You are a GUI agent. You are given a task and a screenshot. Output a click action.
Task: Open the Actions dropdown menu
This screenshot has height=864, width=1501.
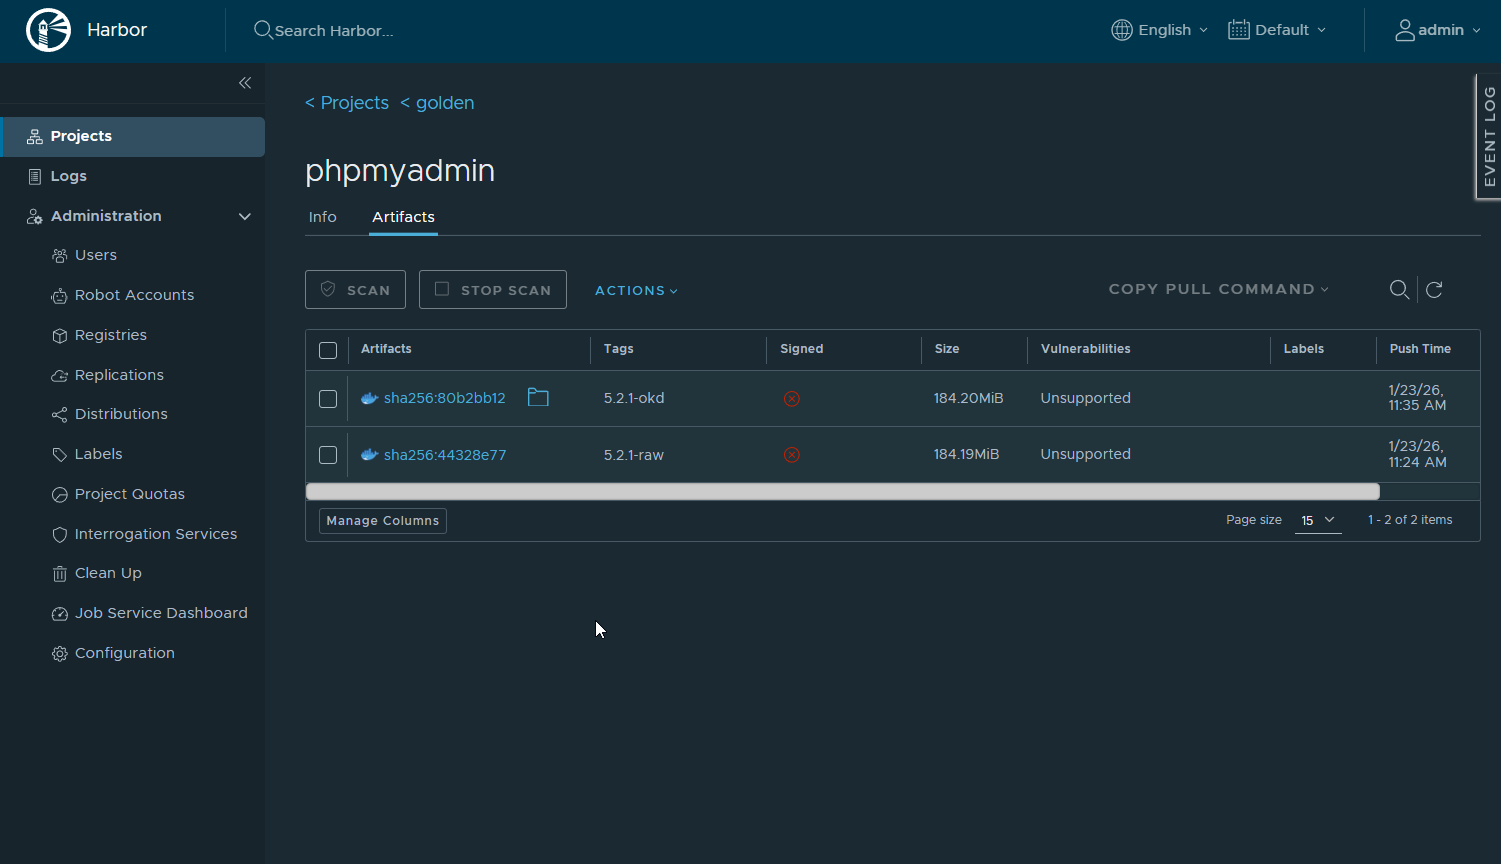tap(636, 290)
